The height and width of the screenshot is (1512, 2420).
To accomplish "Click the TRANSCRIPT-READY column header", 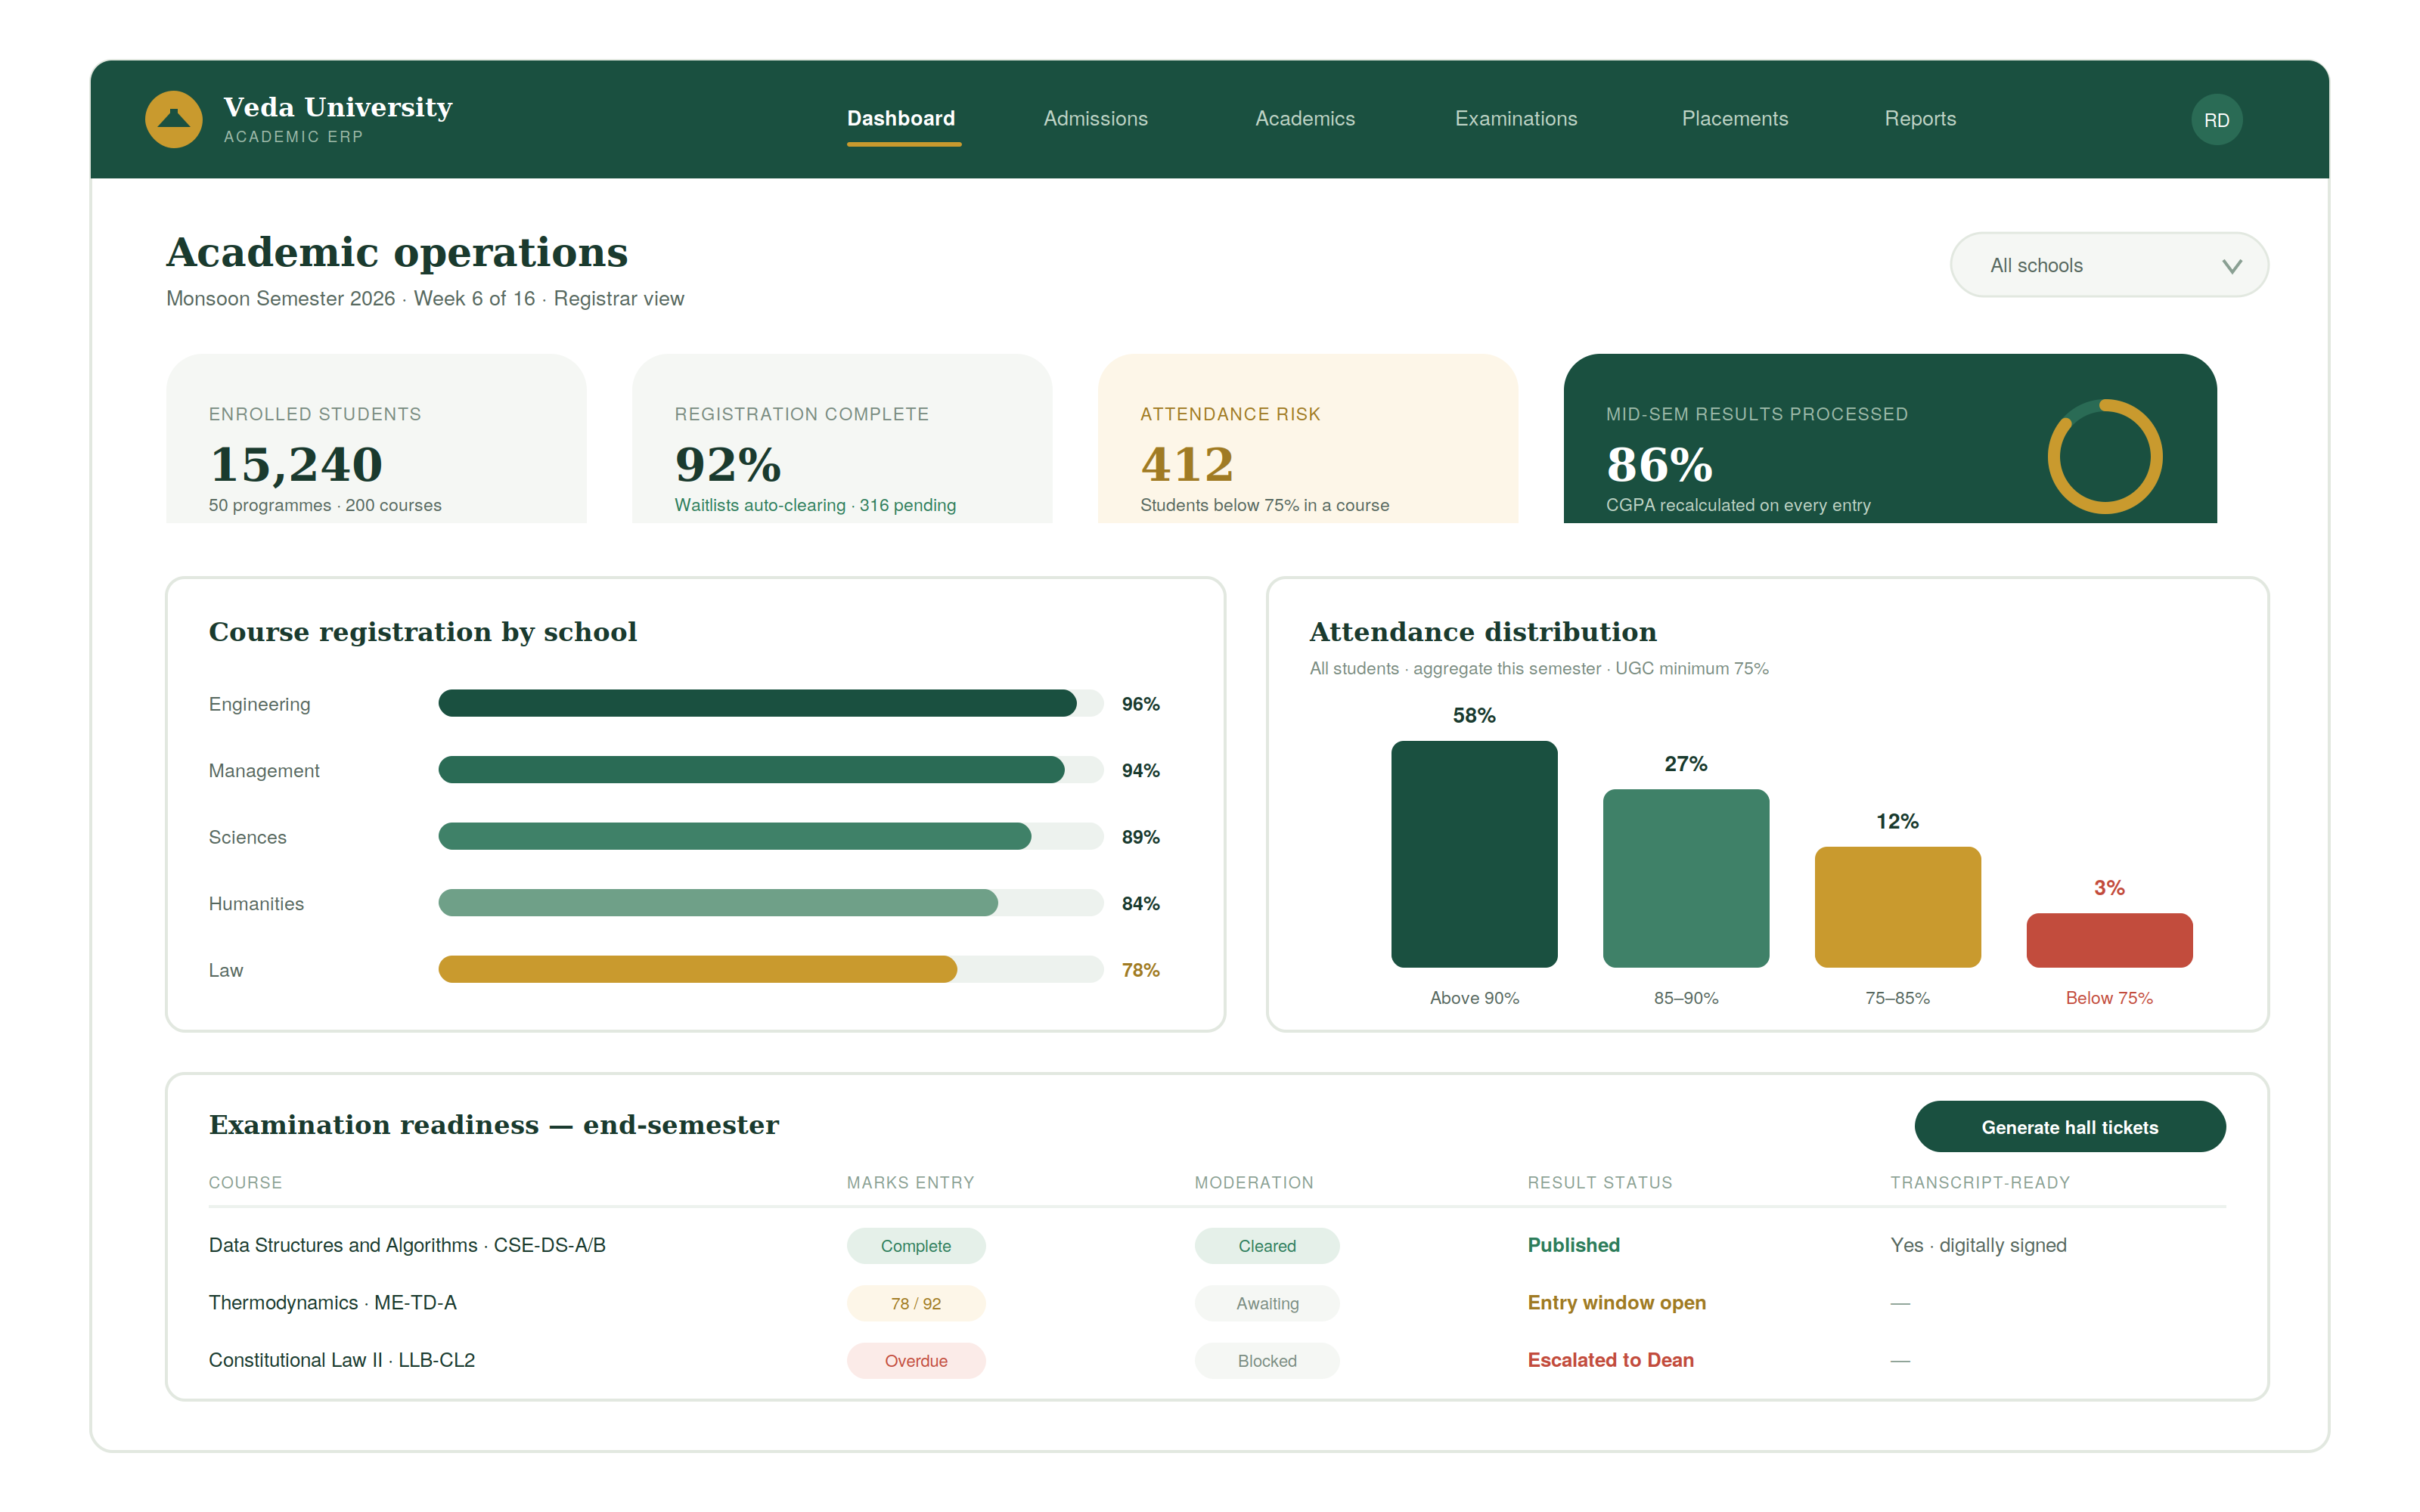I will [x=1979, y=1182].
